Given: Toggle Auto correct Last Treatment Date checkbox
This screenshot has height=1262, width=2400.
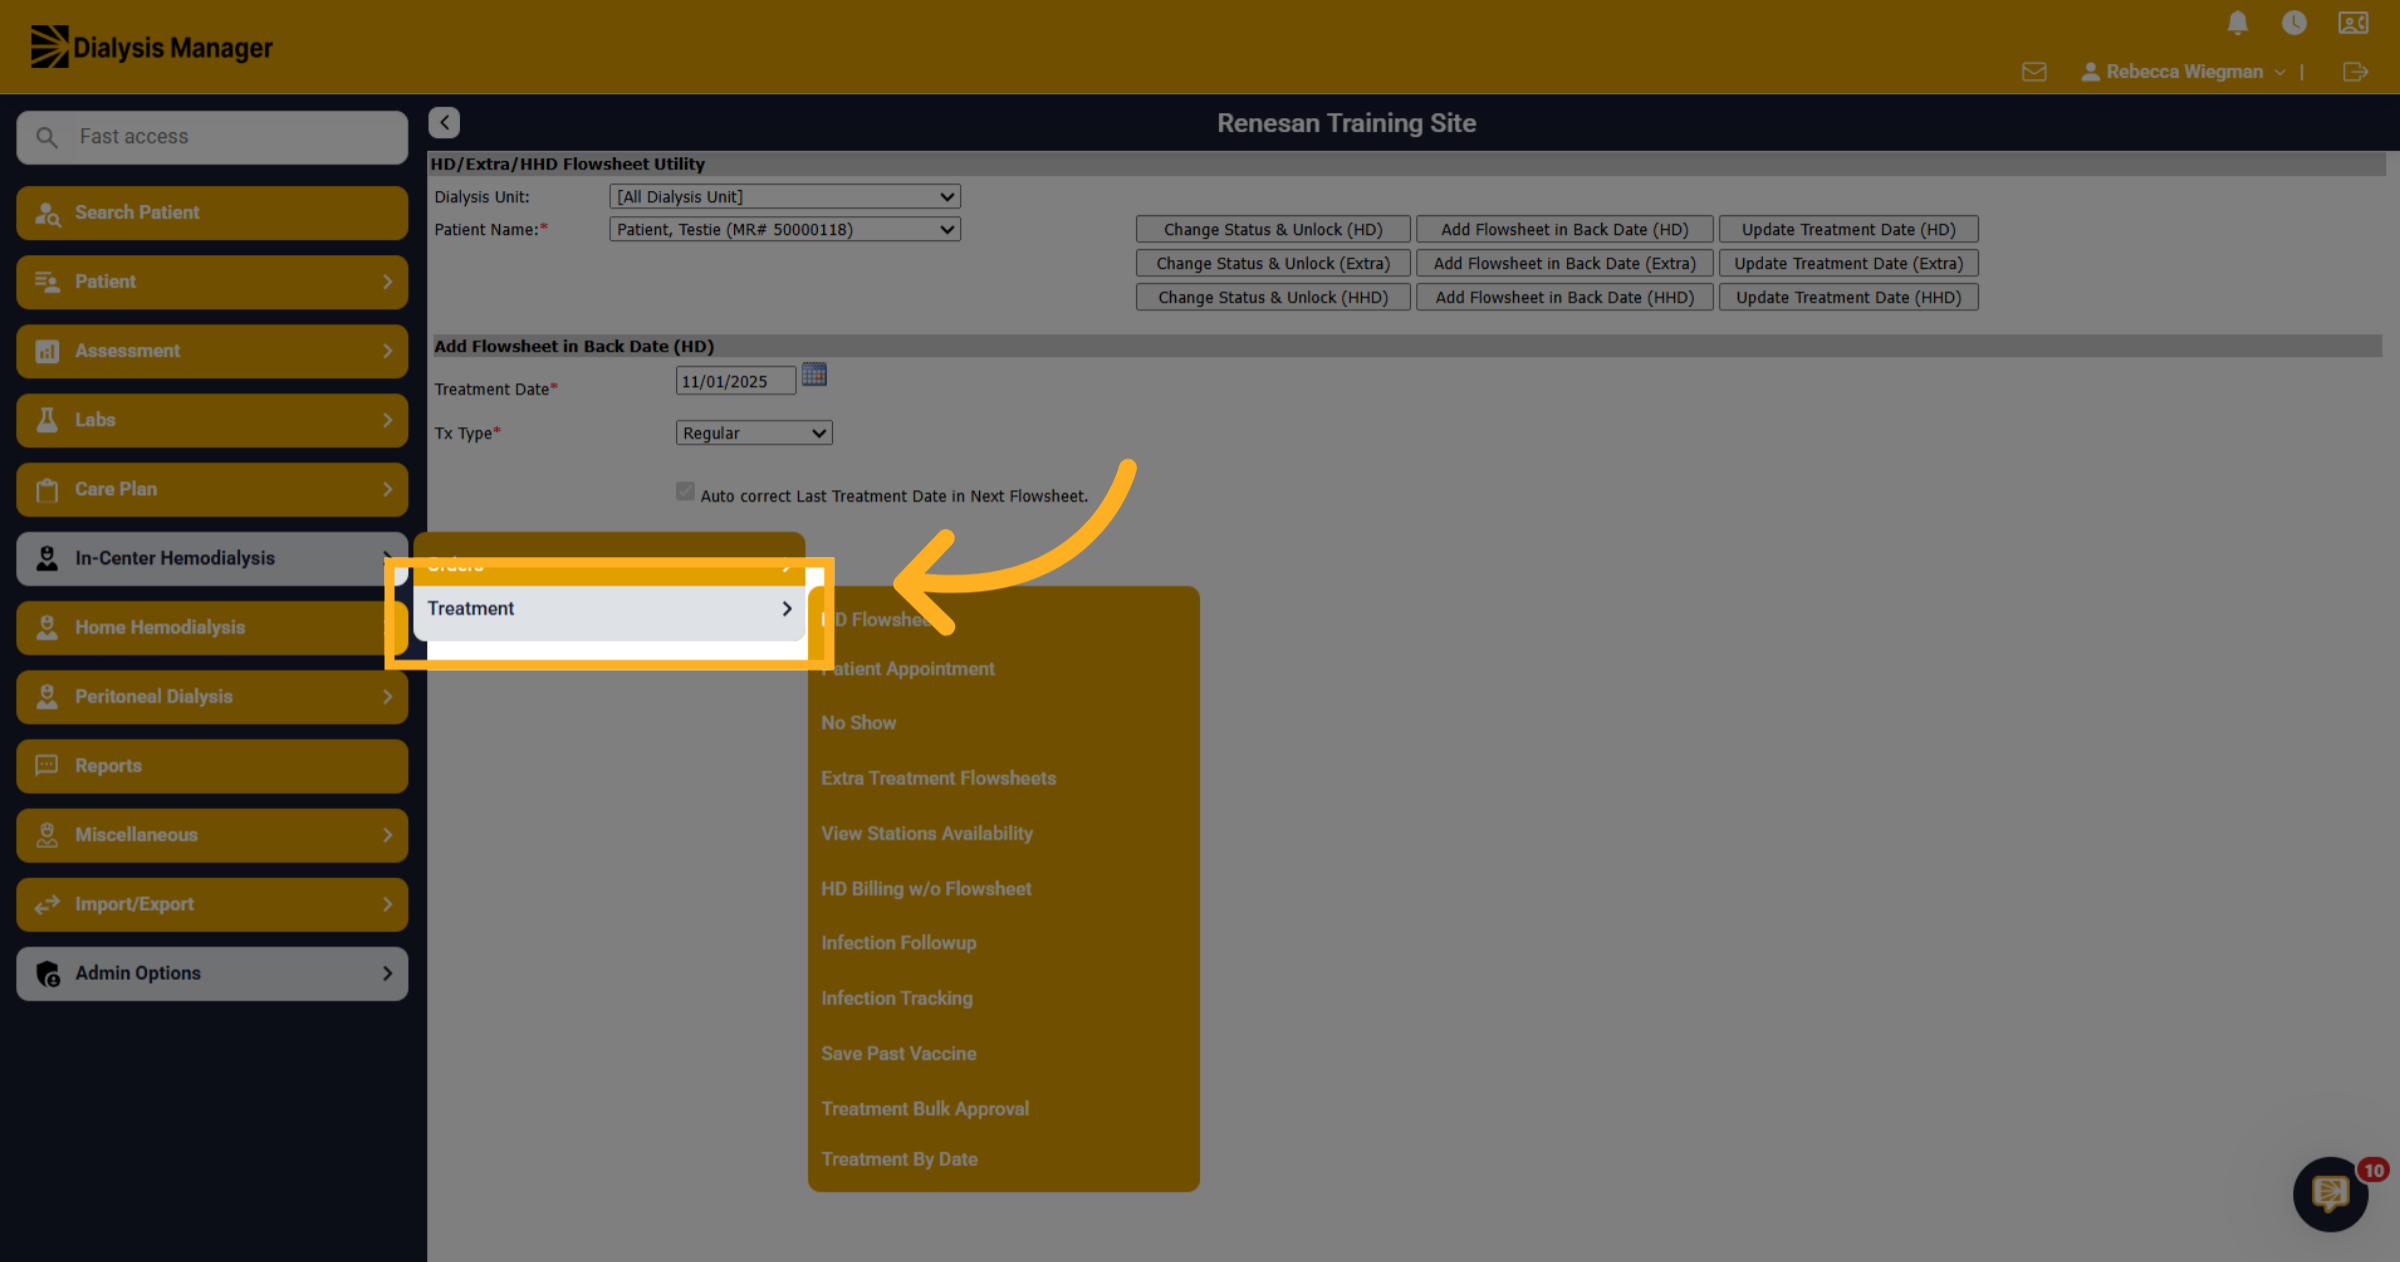Looking at the screenshot, I should coord(685,491).
